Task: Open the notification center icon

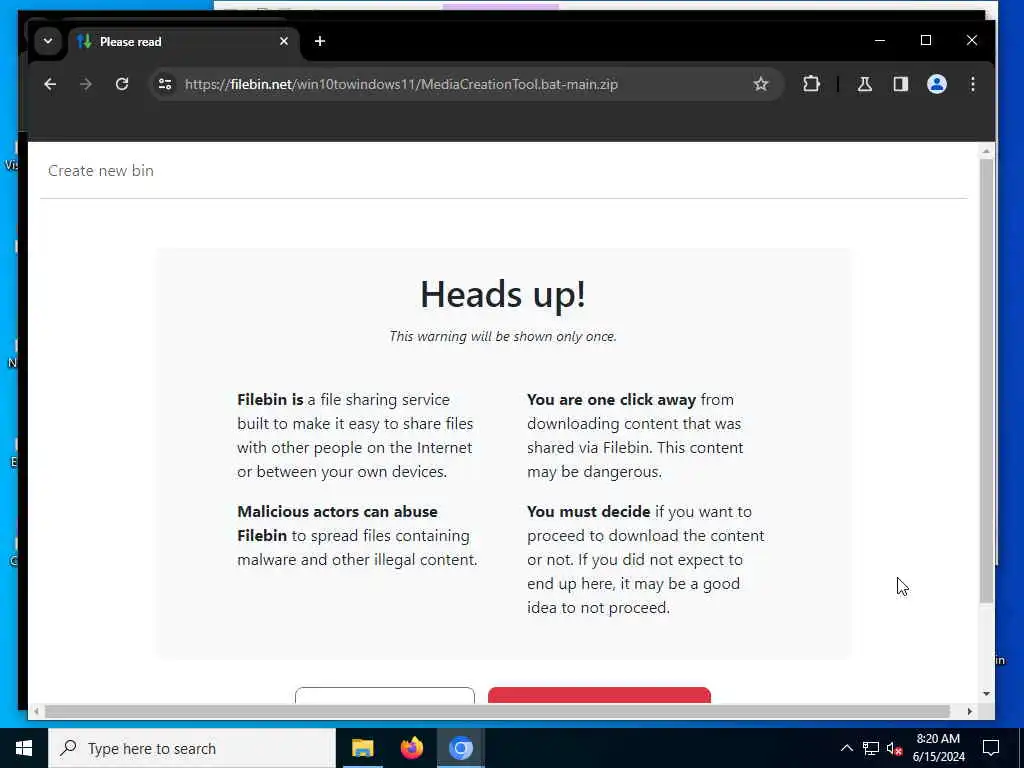Action: point(991,748)
